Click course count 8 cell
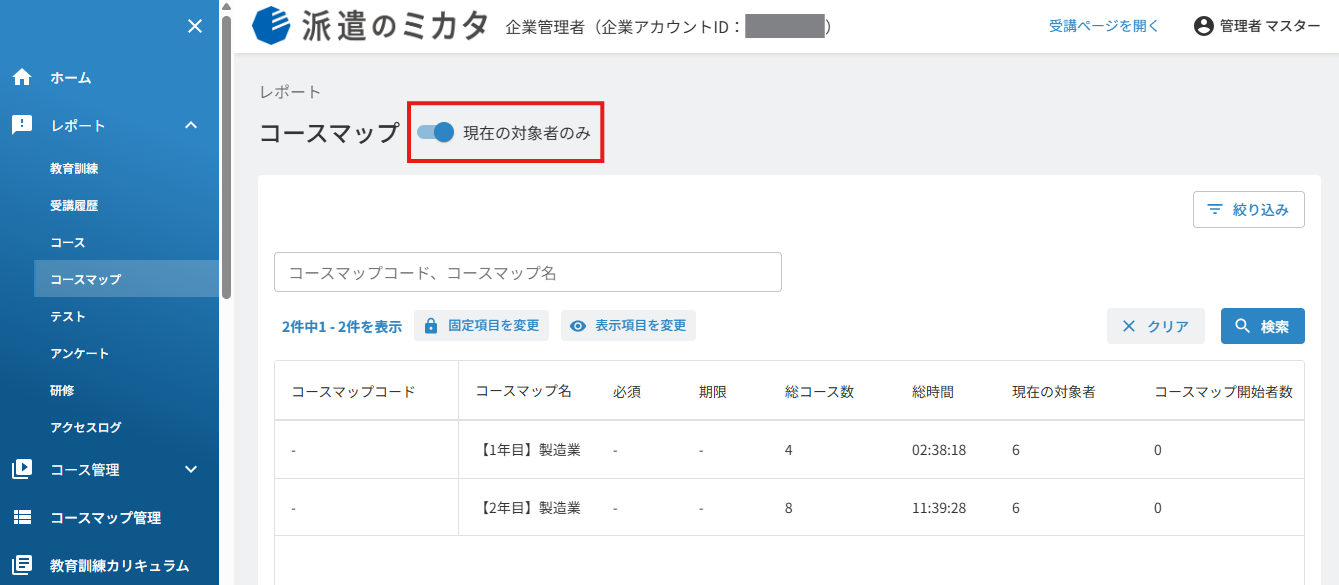This screenshot has height=585, width=1339. [789, 508]
